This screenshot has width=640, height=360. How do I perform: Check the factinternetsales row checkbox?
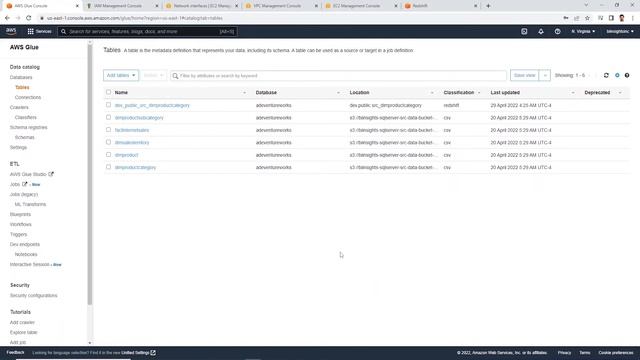[x=108, y=130]
